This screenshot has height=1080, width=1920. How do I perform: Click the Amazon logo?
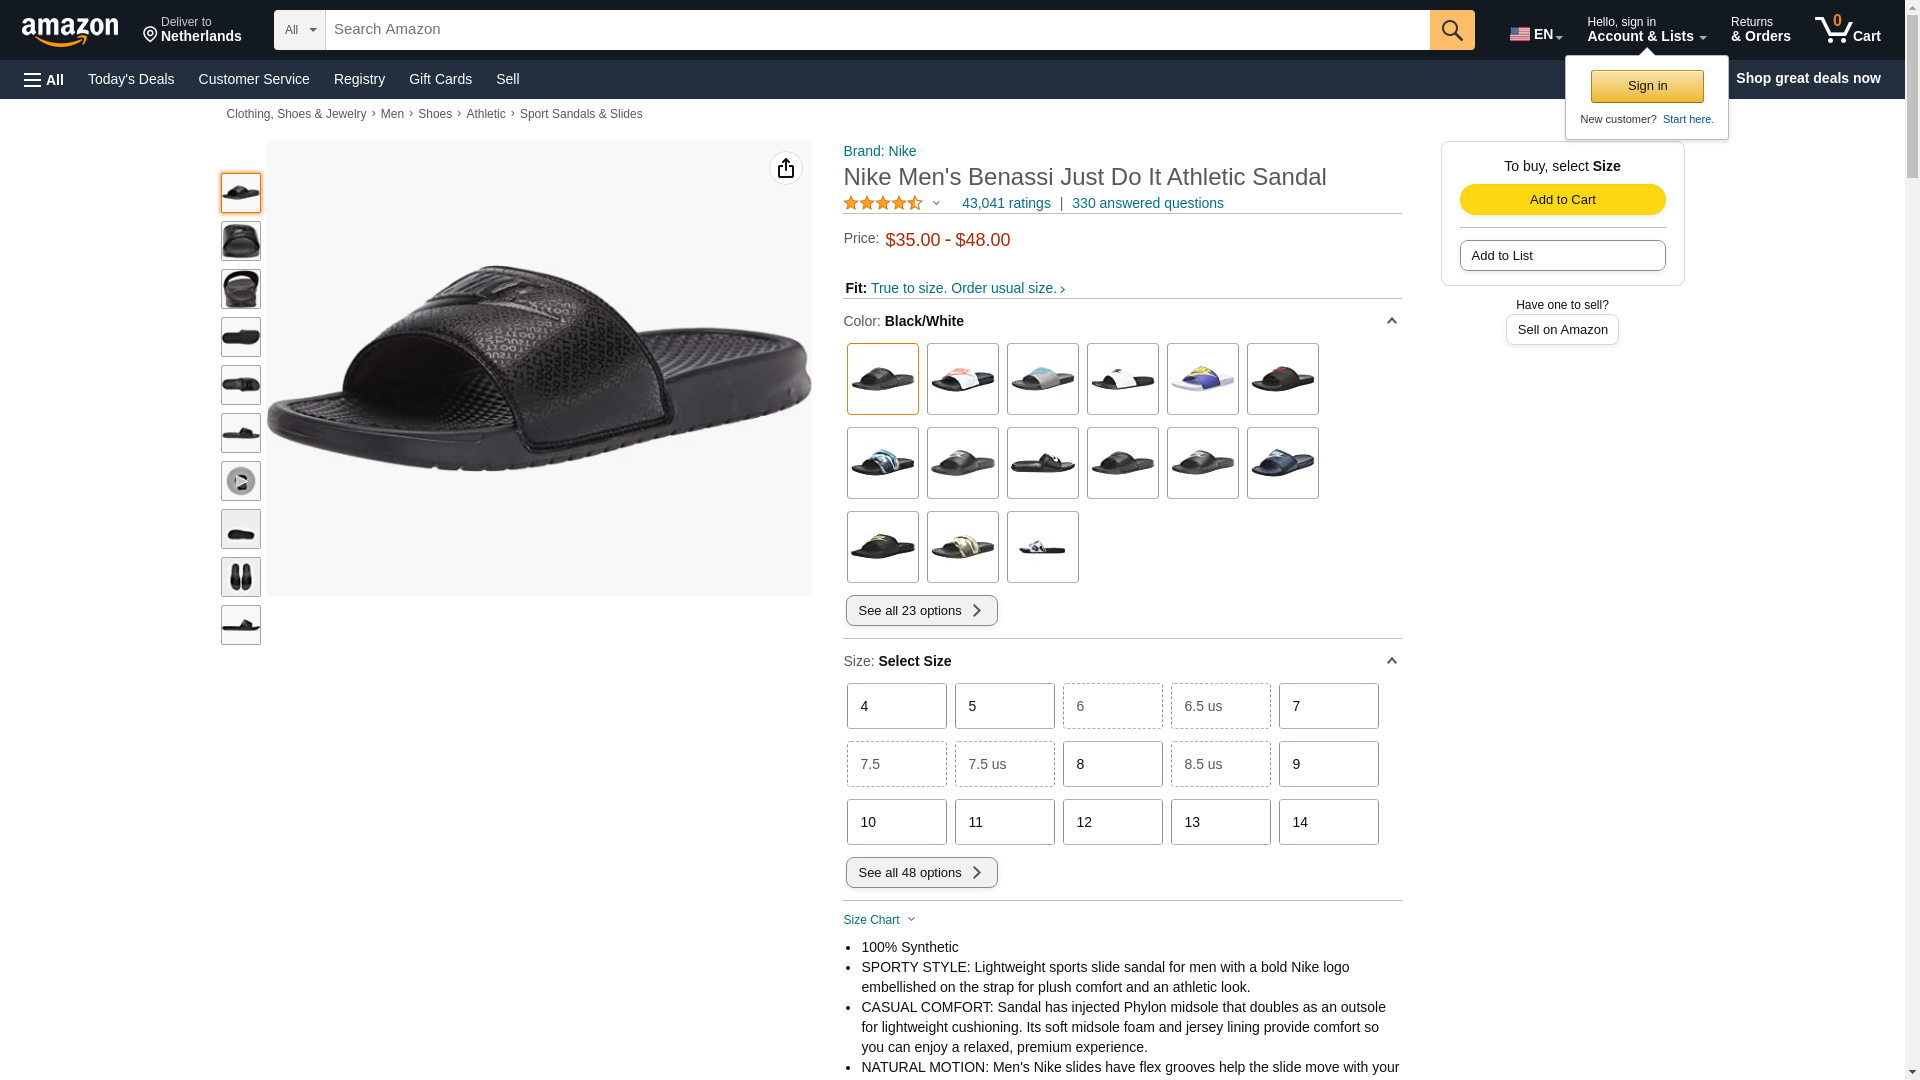coord(70,31)
